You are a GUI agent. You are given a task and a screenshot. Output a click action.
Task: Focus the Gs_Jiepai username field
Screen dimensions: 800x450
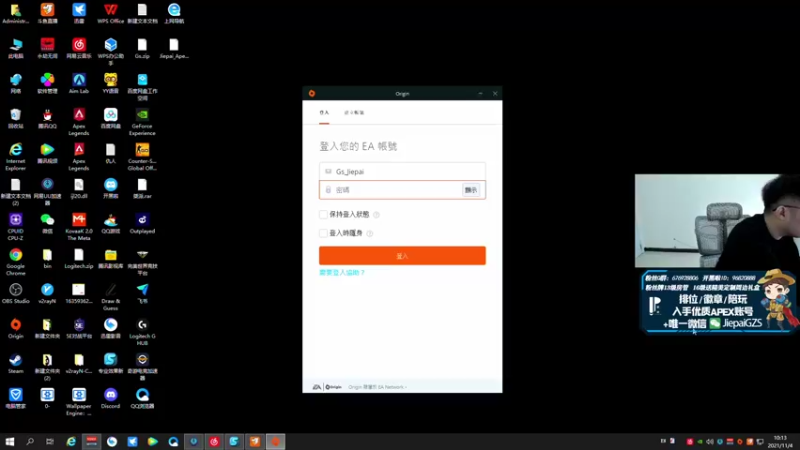[402, 171]
